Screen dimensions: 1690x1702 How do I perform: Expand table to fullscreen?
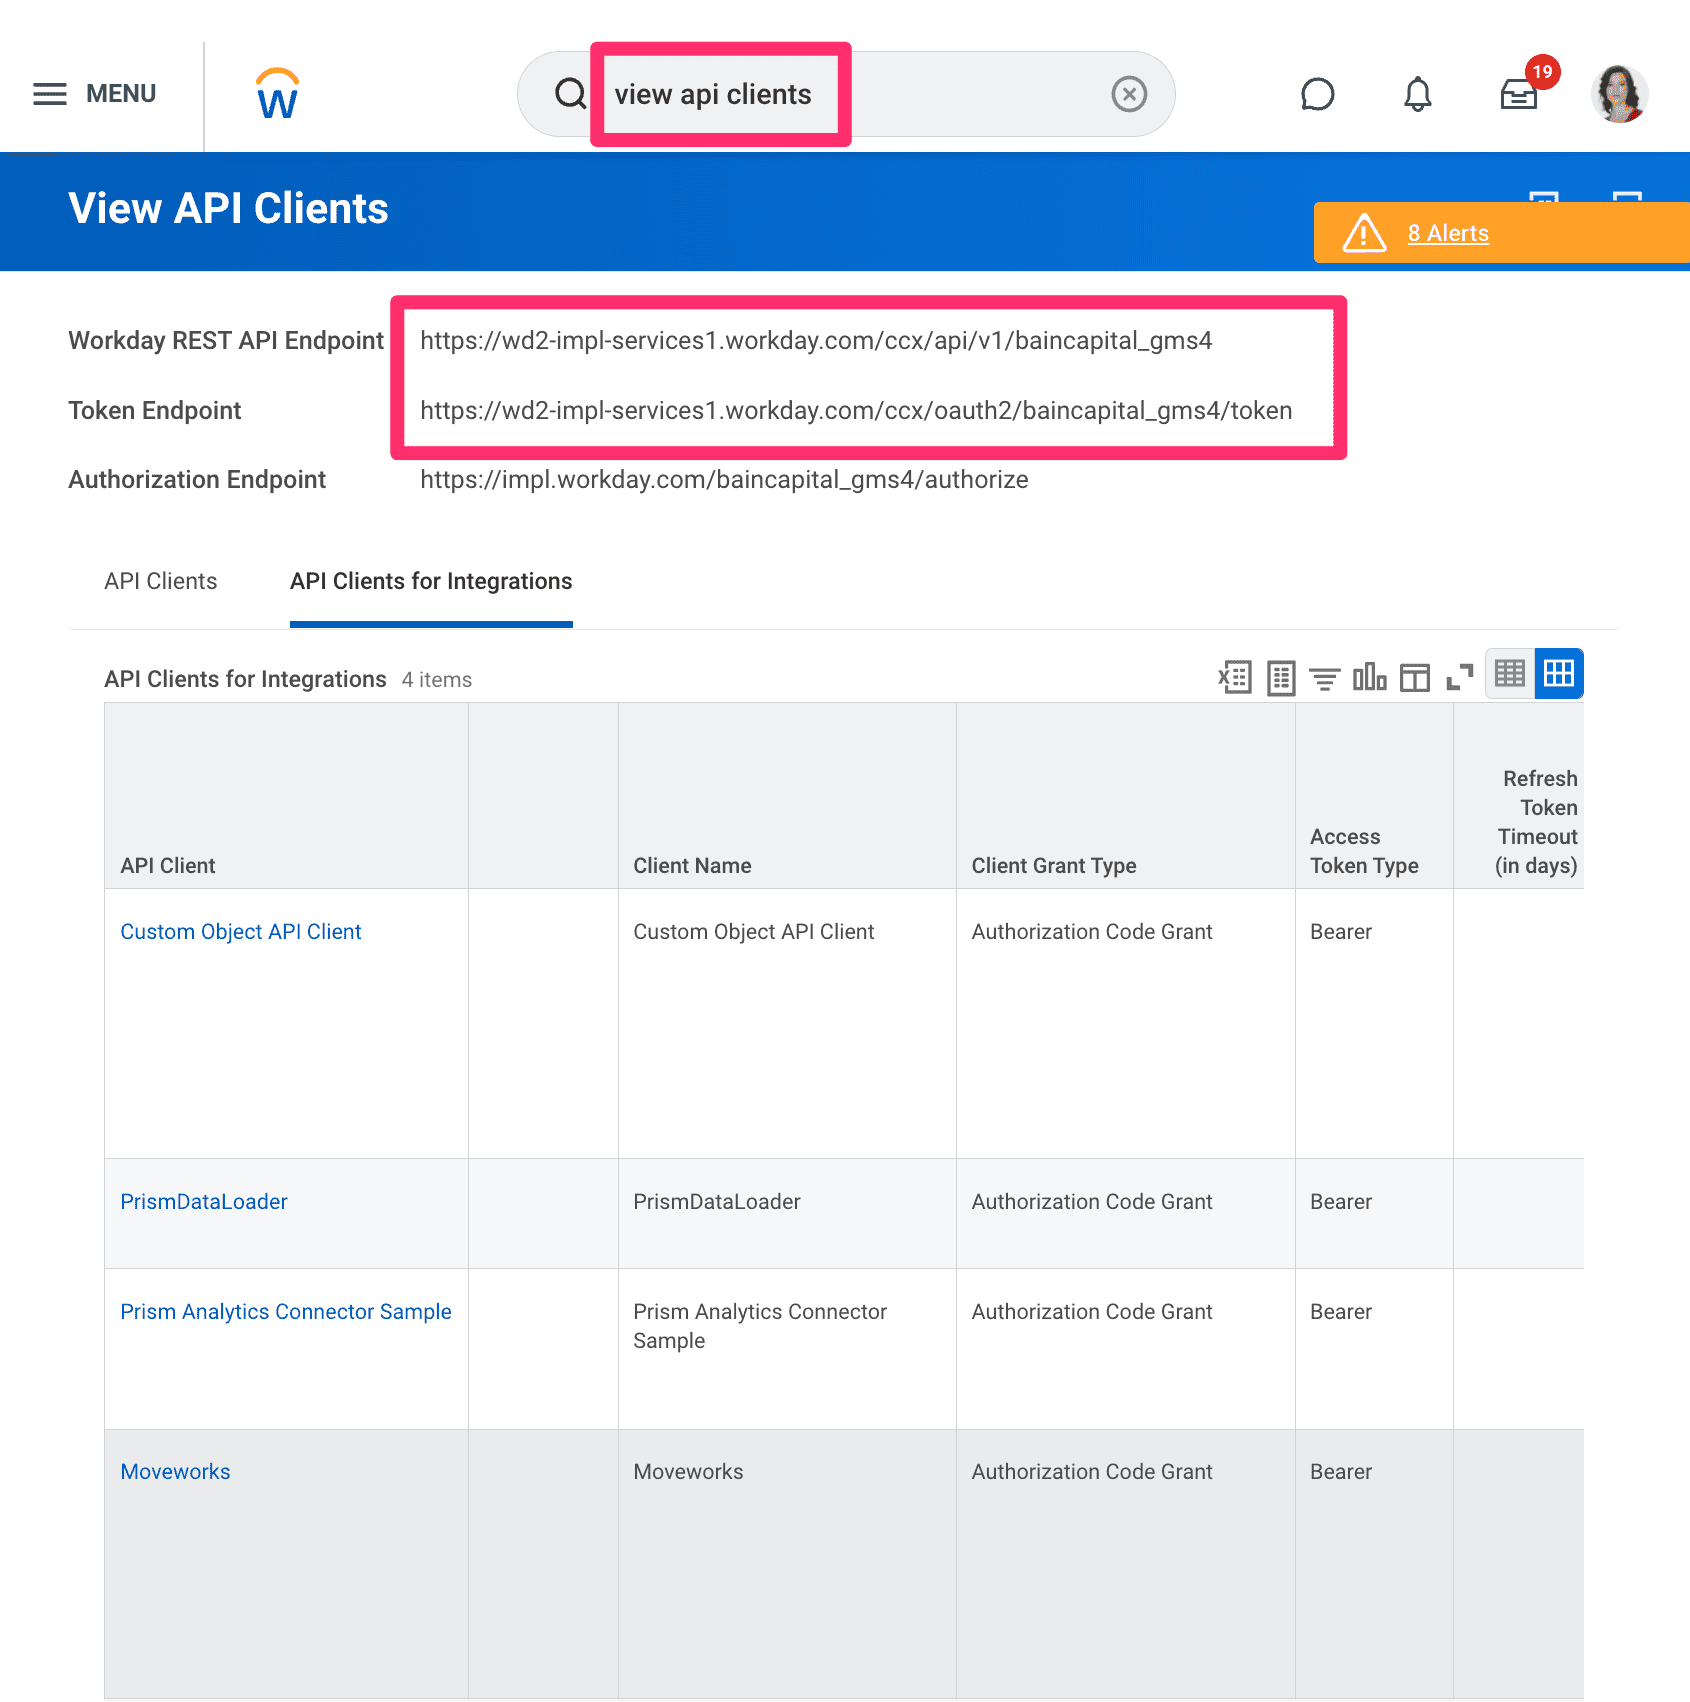(1460, 677)
